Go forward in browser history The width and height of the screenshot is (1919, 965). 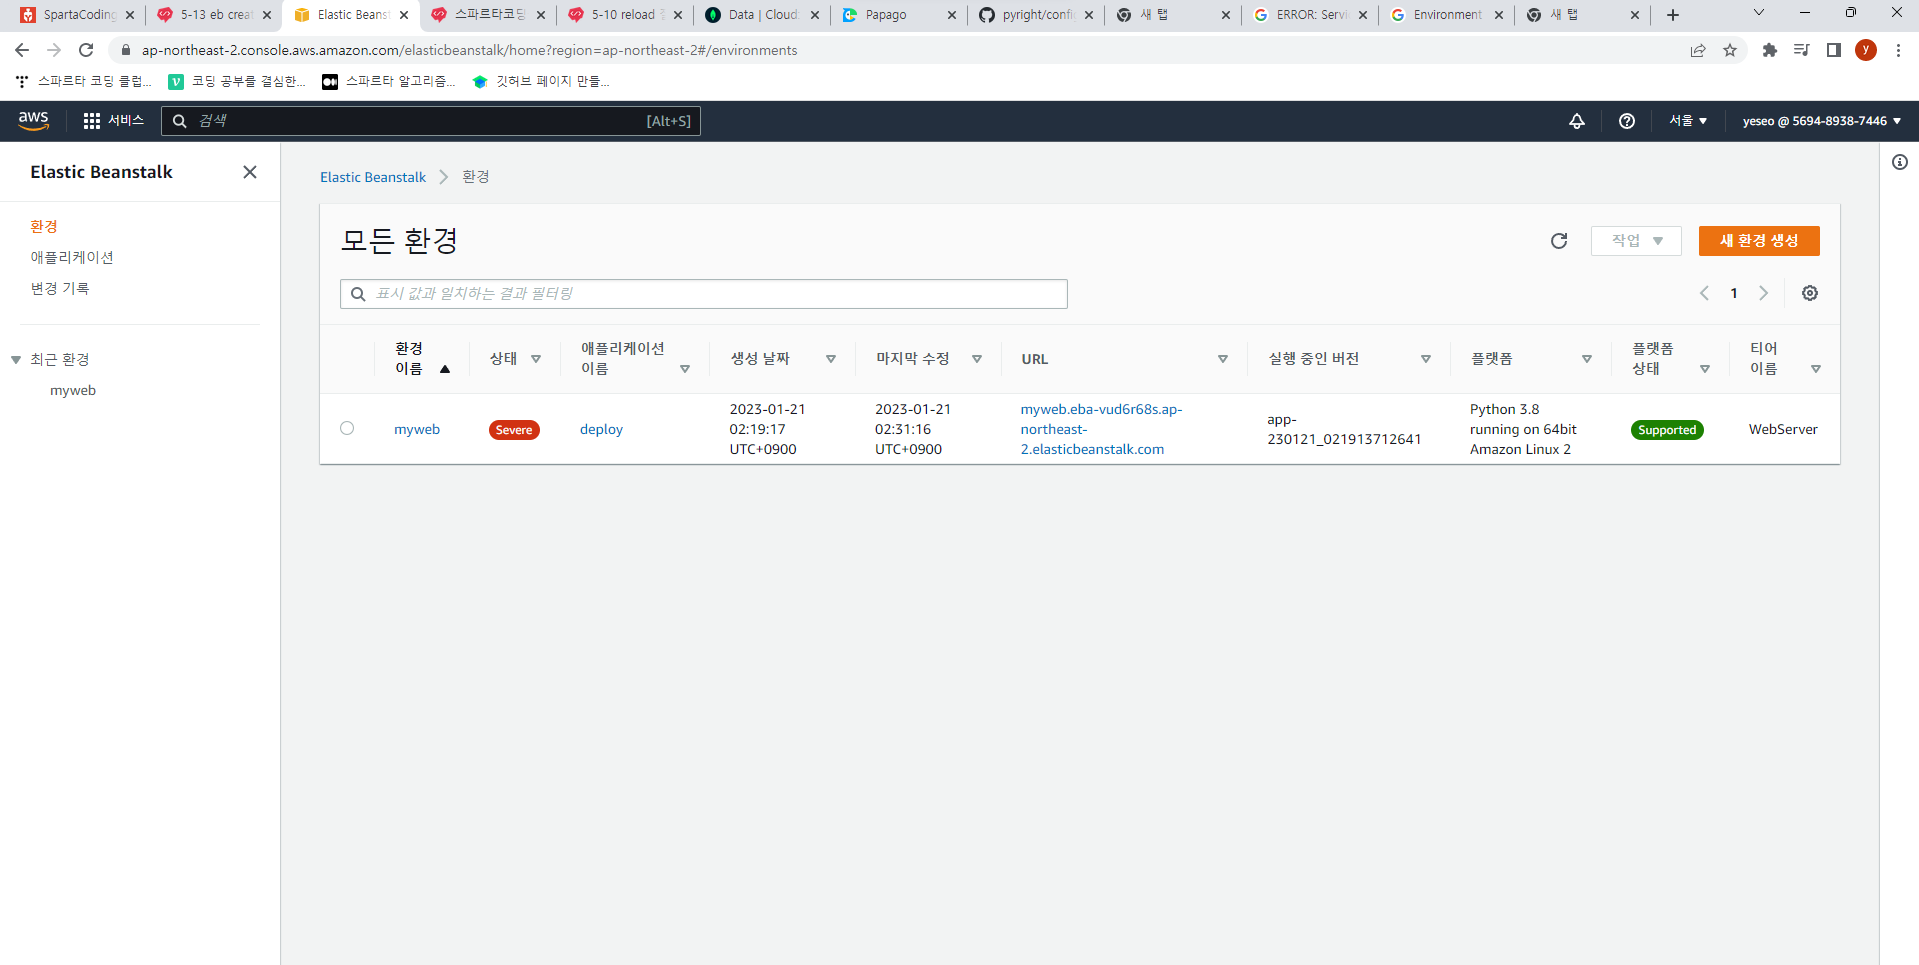pyautogui.click(x=54, y=50)
